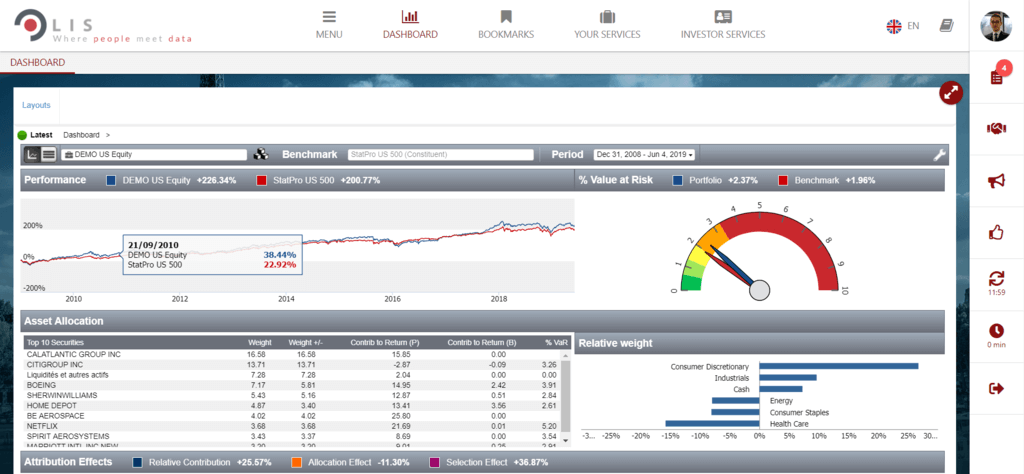Click red Benchmark VaR legend swatch
This screenshot has width=1024, height=474.
783,180
